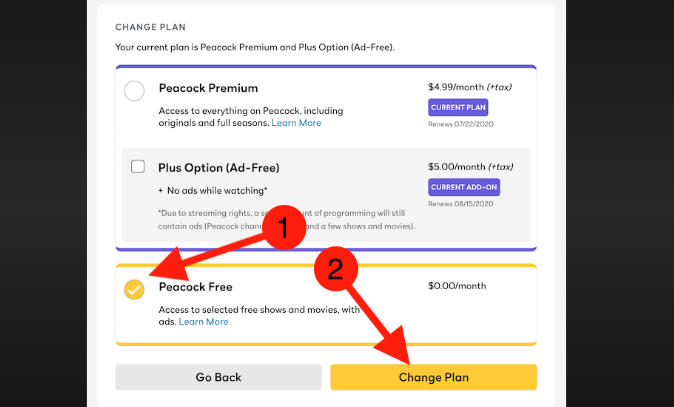Click the purple CURRENT ADD-ON badge
The height and width of the screenshot is (407, 674).
463,187
